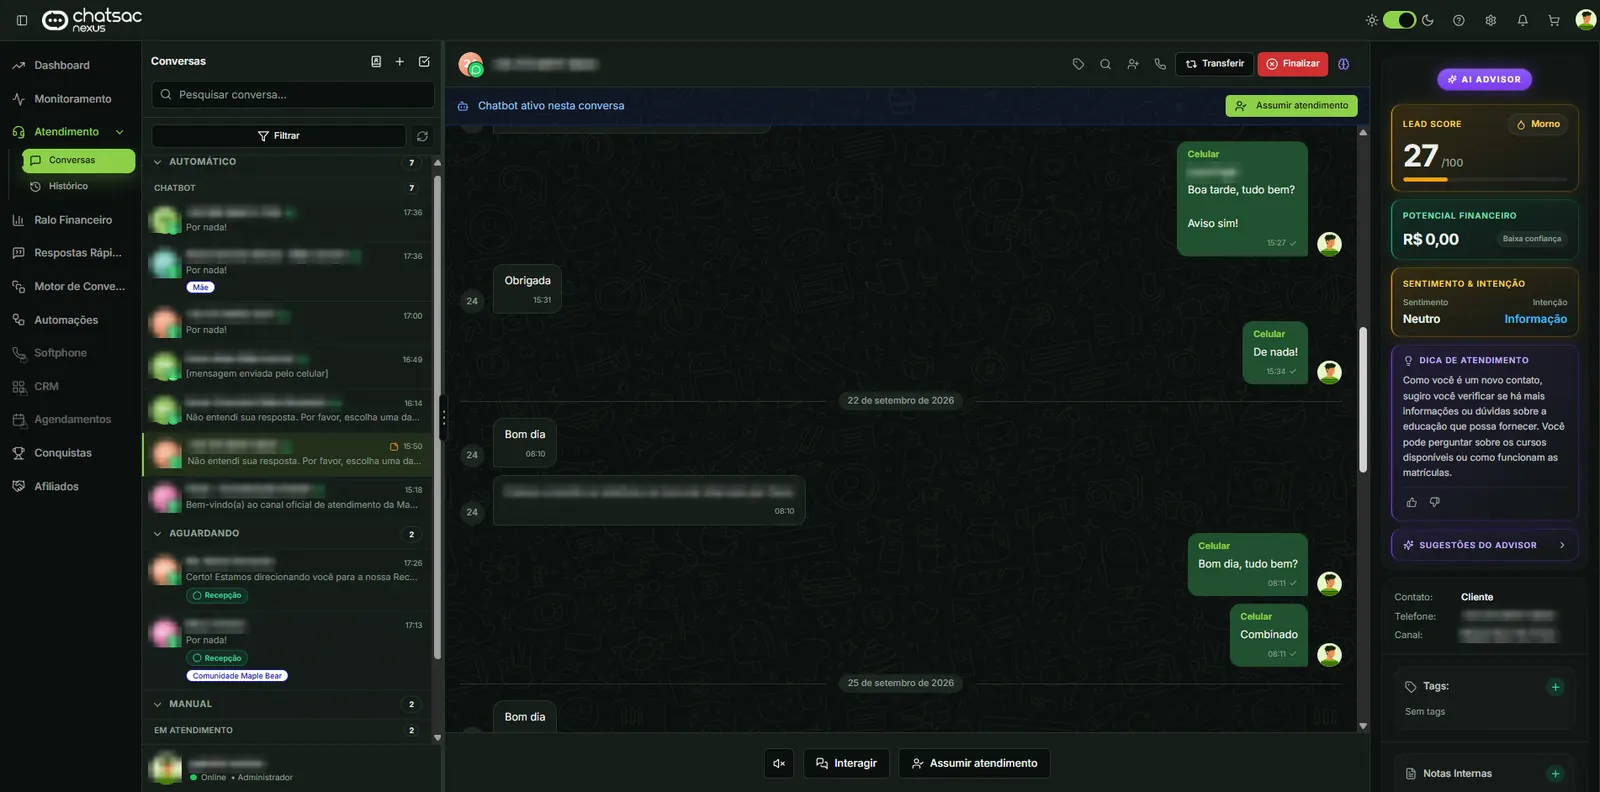Open the contacts book icon in Conversas
Screen dimensions: 1600x792
coord(376,62)
